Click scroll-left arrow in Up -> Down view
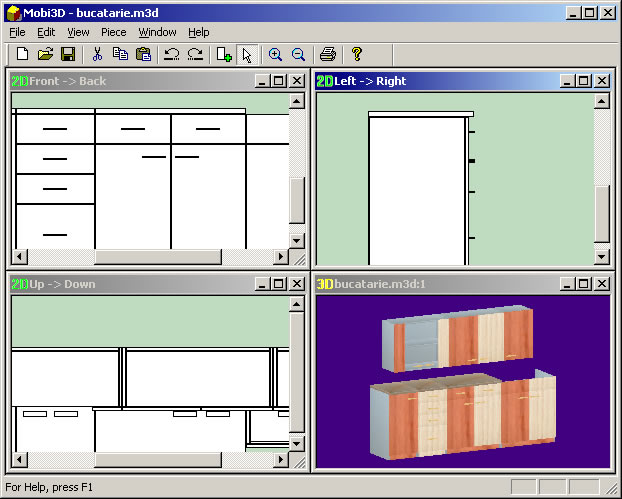The width and height of the screenshot is (622, 499). (x=20, y=460)
